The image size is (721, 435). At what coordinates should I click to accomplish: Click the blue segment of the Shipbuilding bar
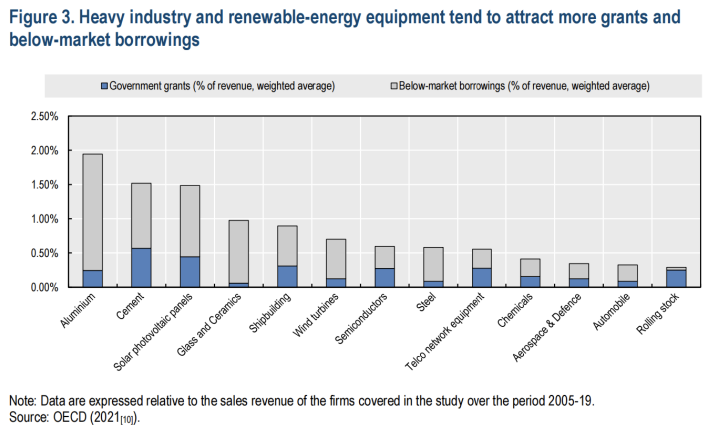[x=287, y=276]
